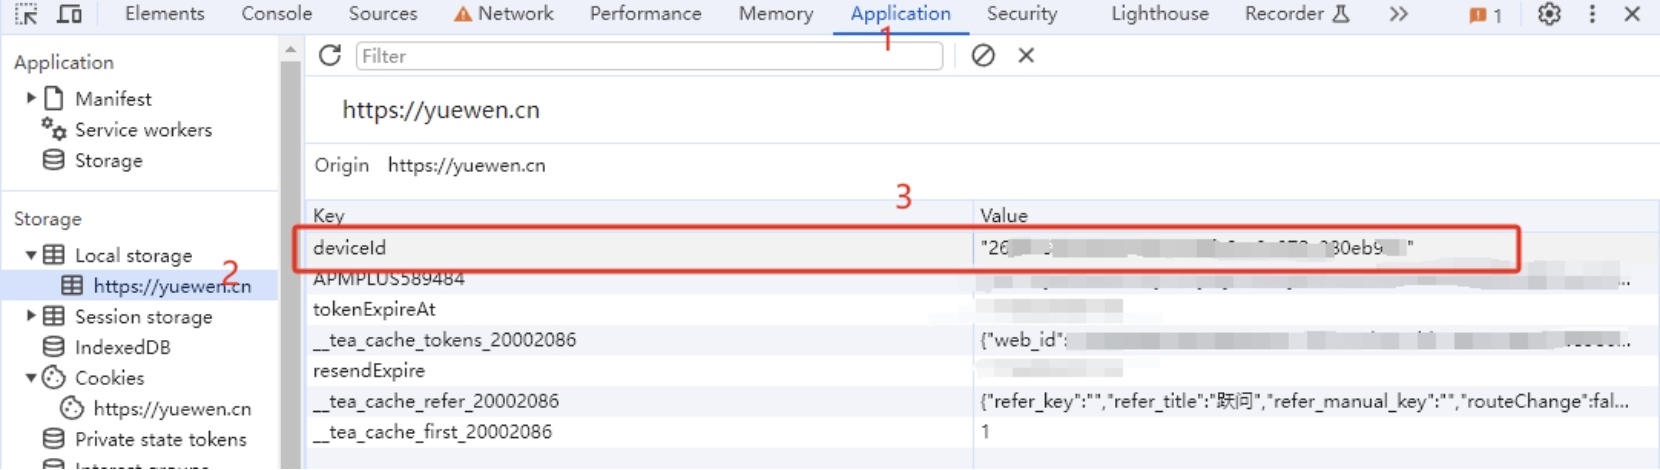Select the Cookies tree item
This screenshot has height=470, width=1660.
pyautogui.click(x=109, y=378)
